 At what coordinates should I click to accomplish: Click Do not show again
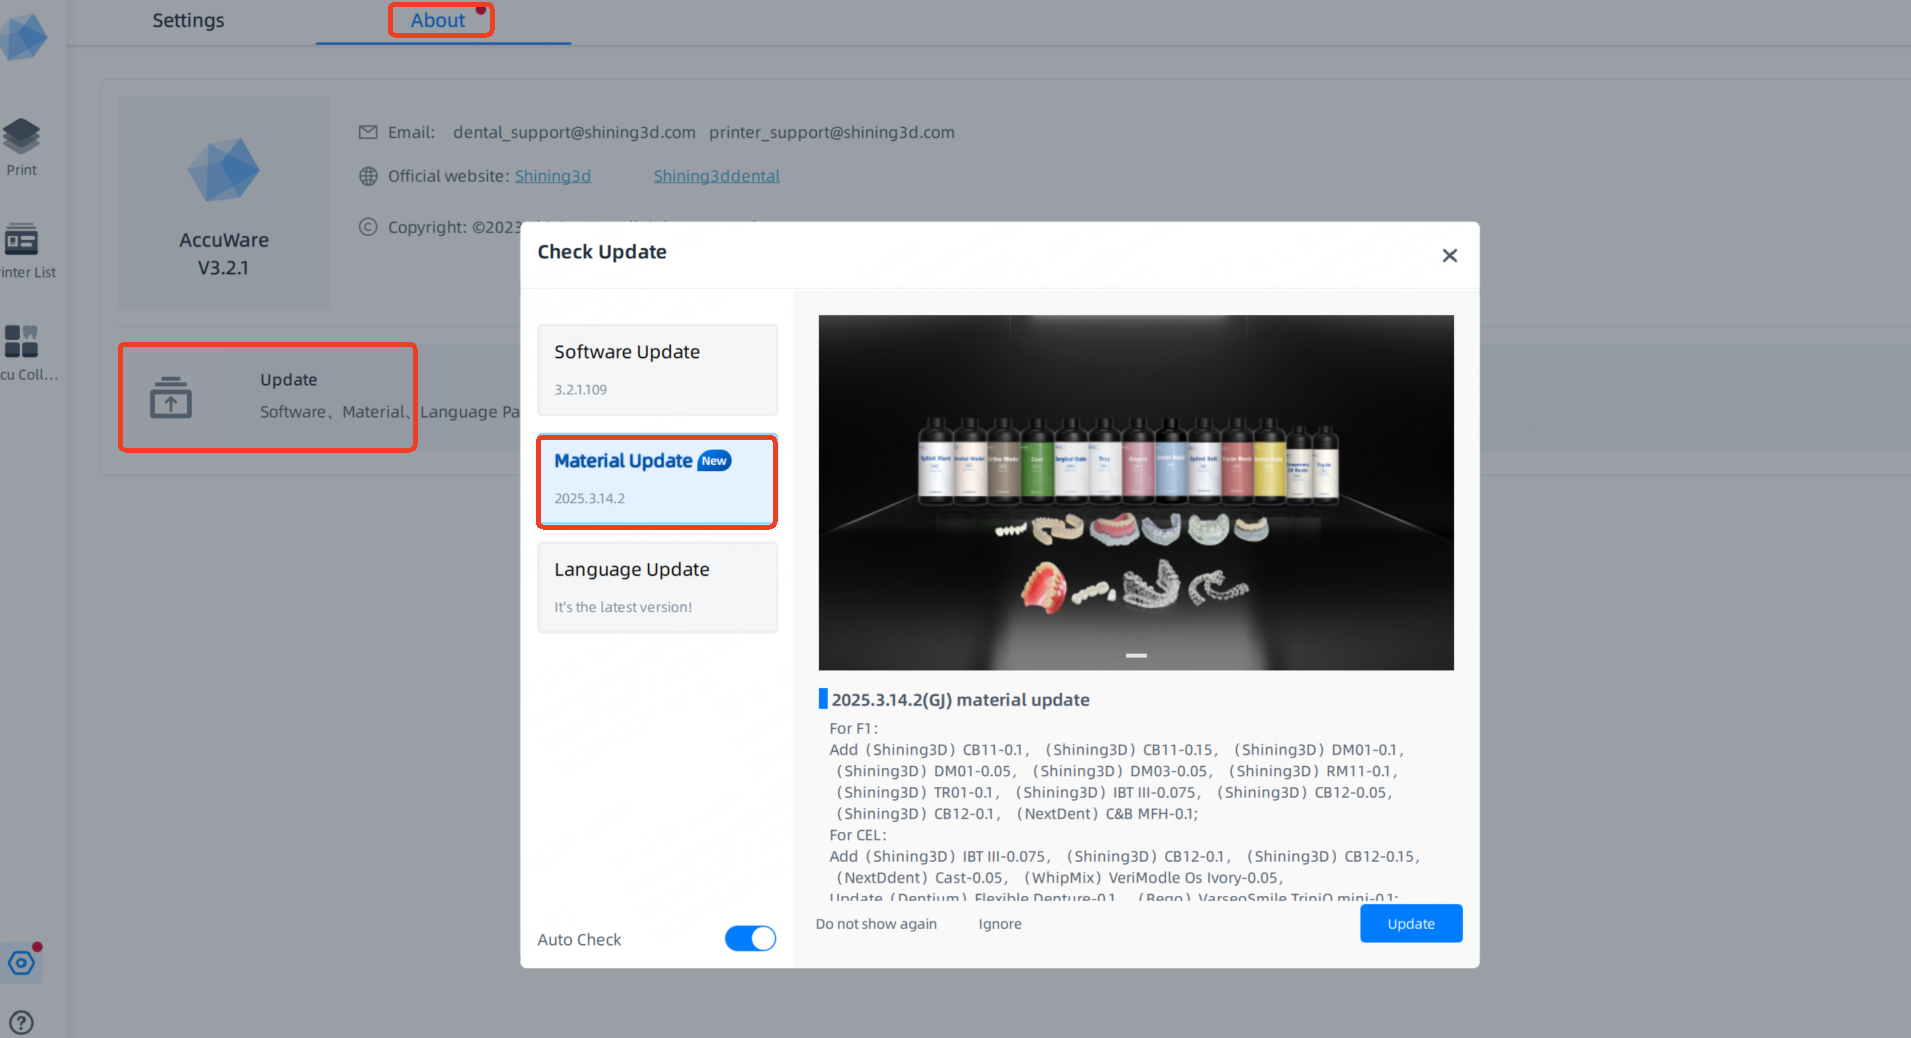point(876,924)
